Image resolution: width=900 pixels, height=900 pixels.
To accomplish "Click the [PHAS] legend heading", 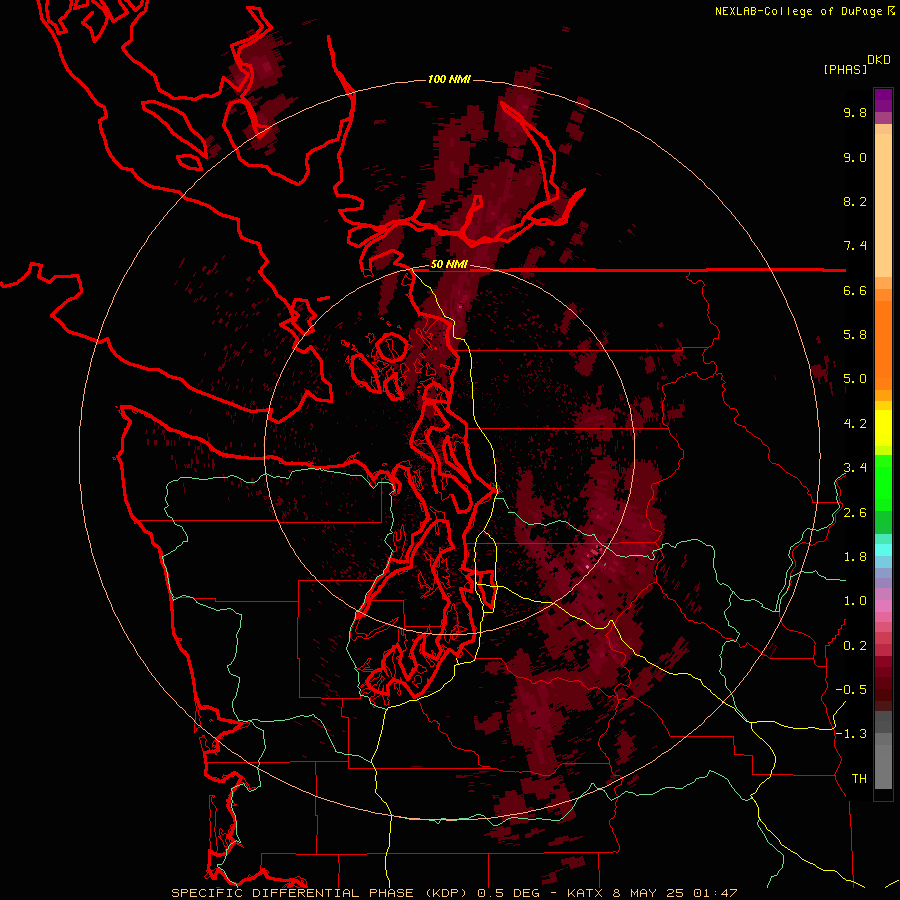I will click(x=845, y=70).
